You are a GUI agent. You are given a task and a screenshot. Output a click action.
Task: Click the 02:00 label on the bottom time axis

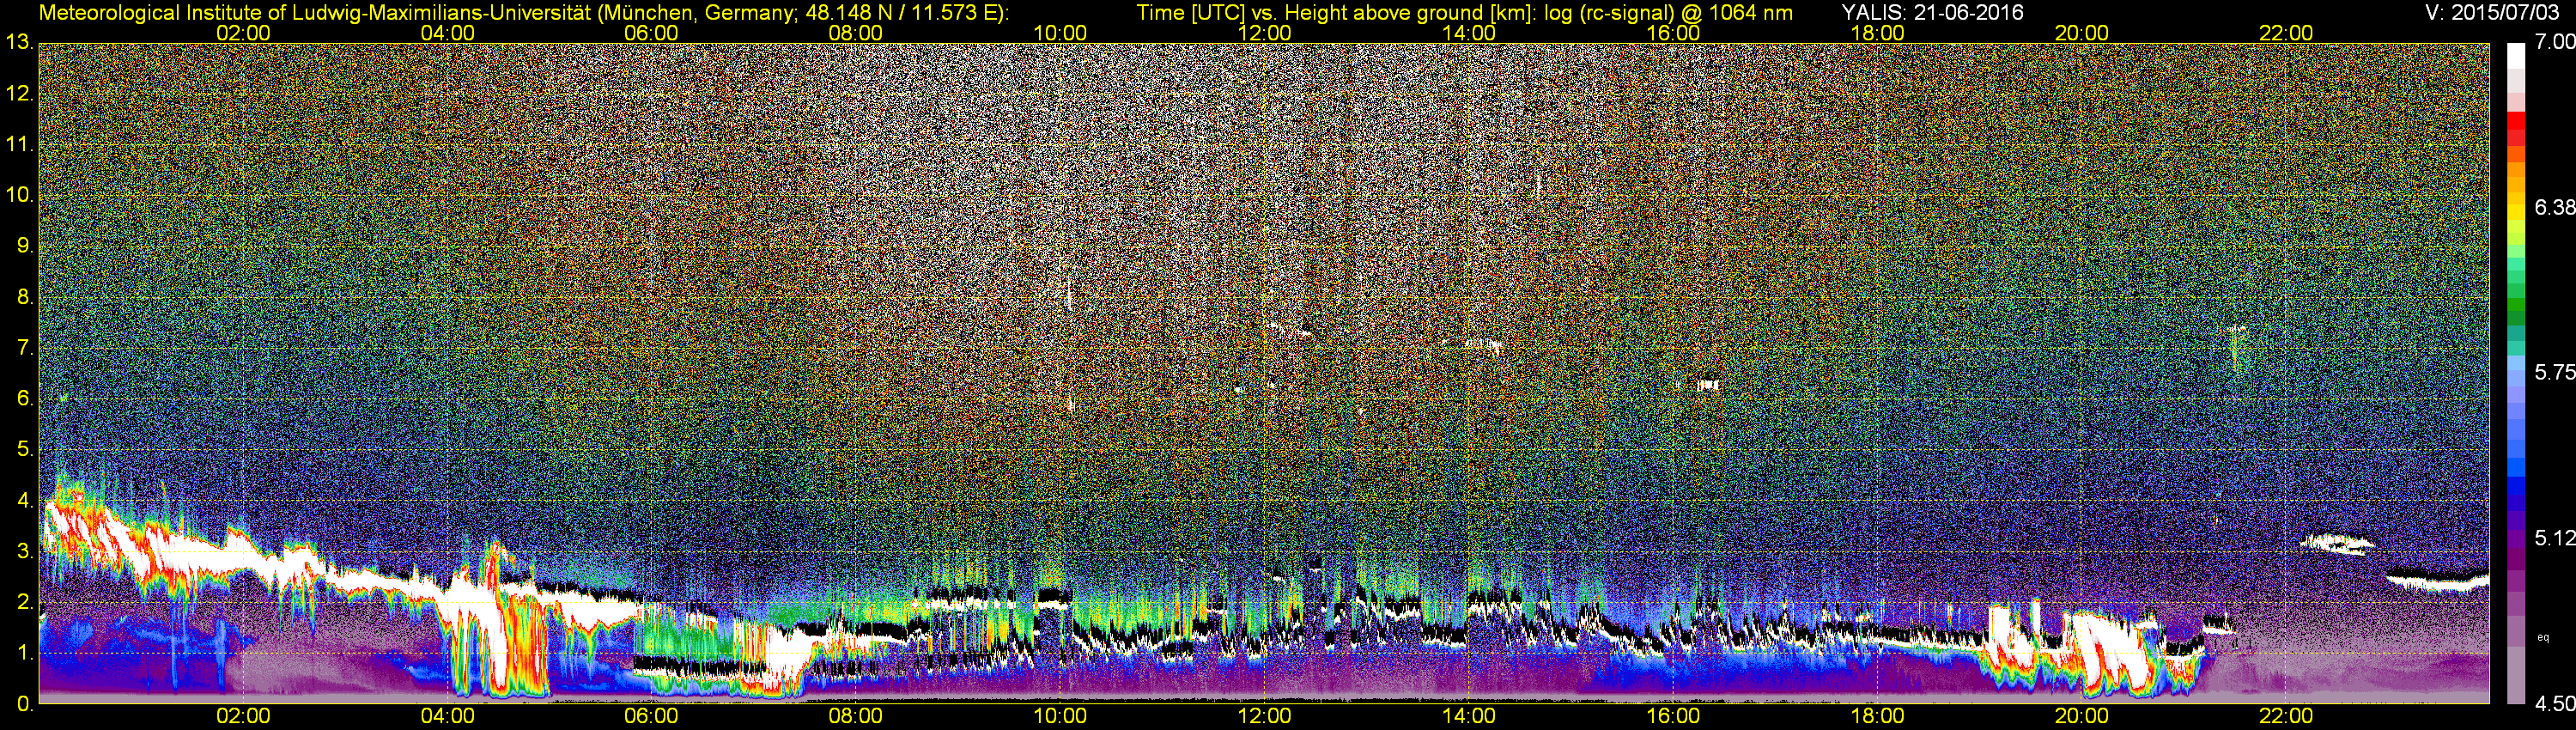pyautogui.click(x=243, y=717)
